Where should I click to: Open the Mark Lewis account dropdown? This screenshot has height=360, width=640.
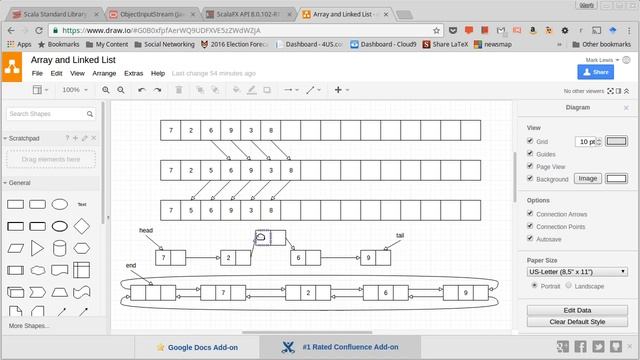pos(602,60)
